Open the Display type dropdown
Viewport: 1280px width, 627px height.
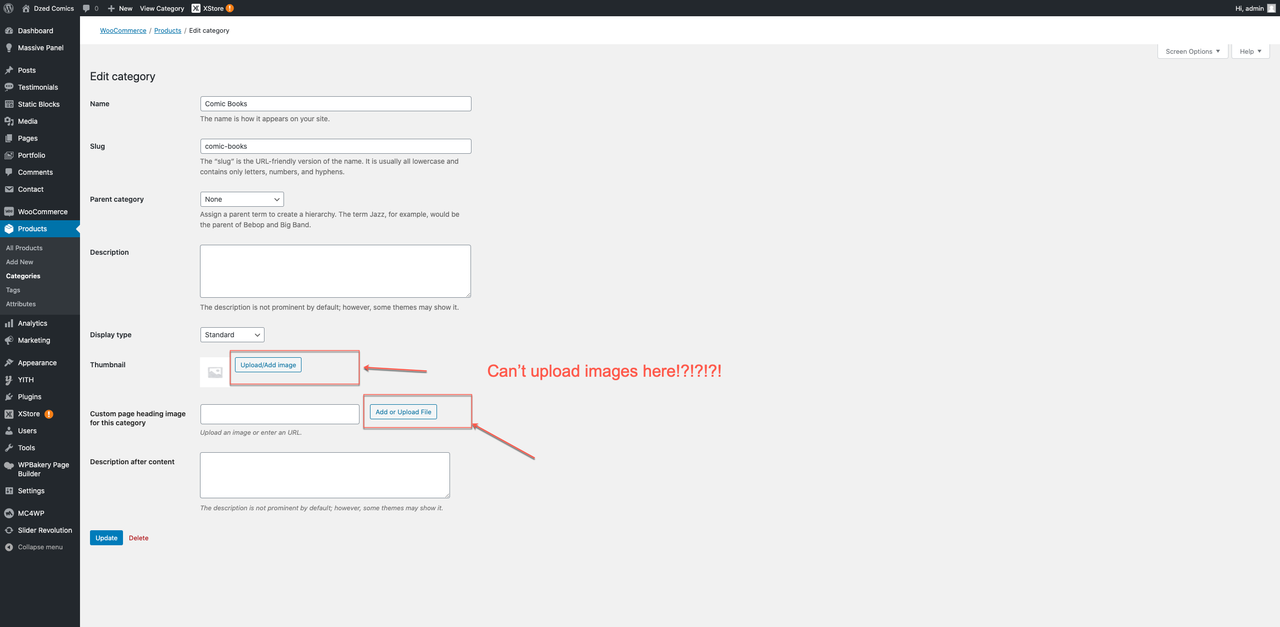232,335
